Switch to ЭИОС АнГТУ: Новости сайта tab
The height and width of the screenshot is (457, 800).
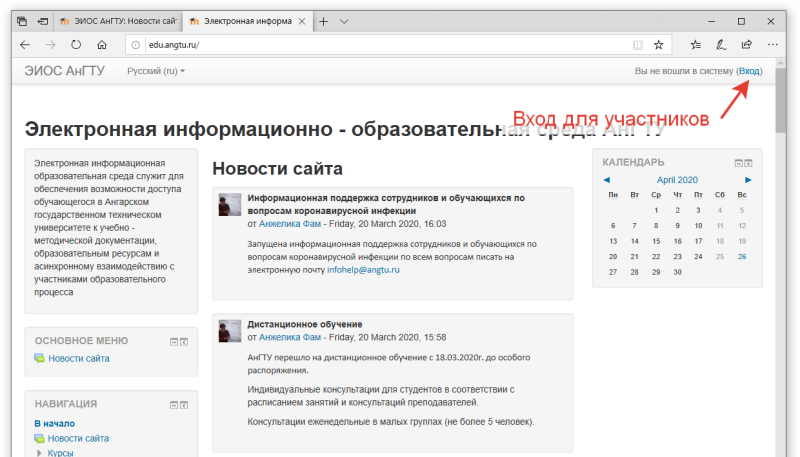coord(118,21)
